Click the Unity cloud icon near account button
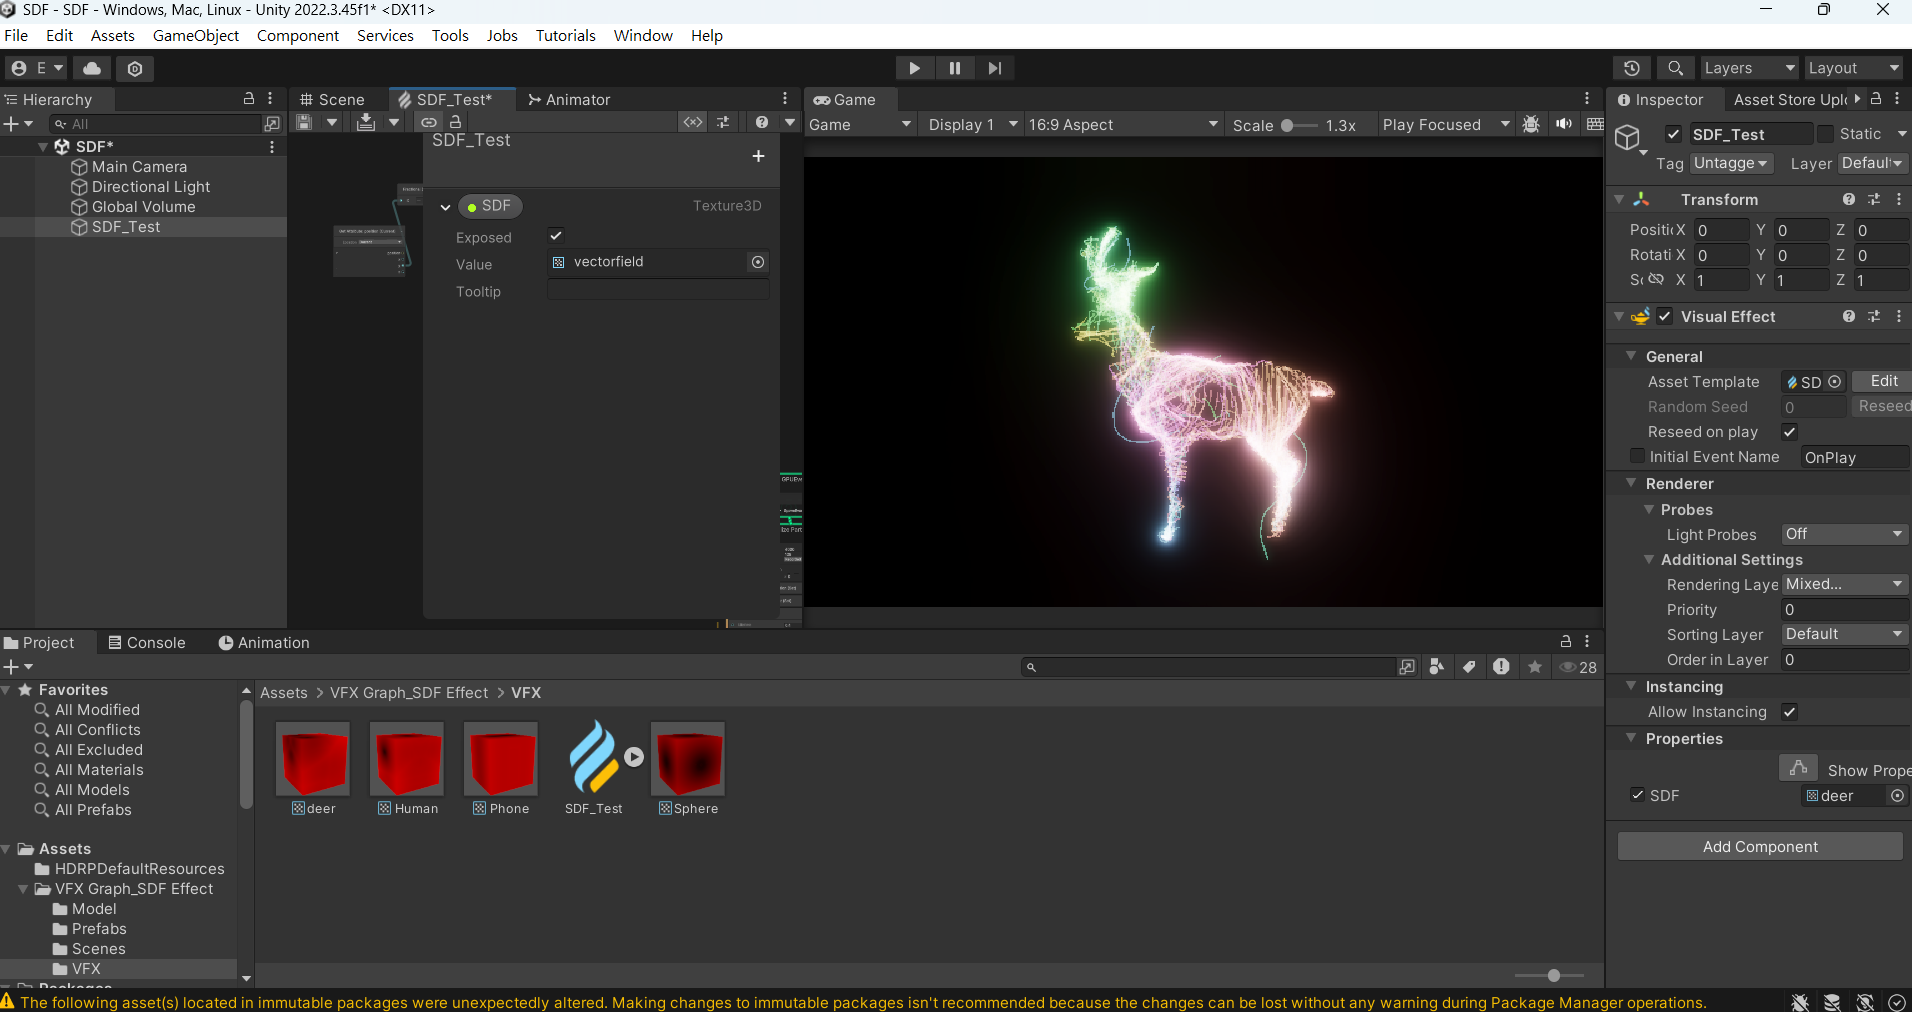The width and height of the screenshot is (1912, 1012). (90, 67)
